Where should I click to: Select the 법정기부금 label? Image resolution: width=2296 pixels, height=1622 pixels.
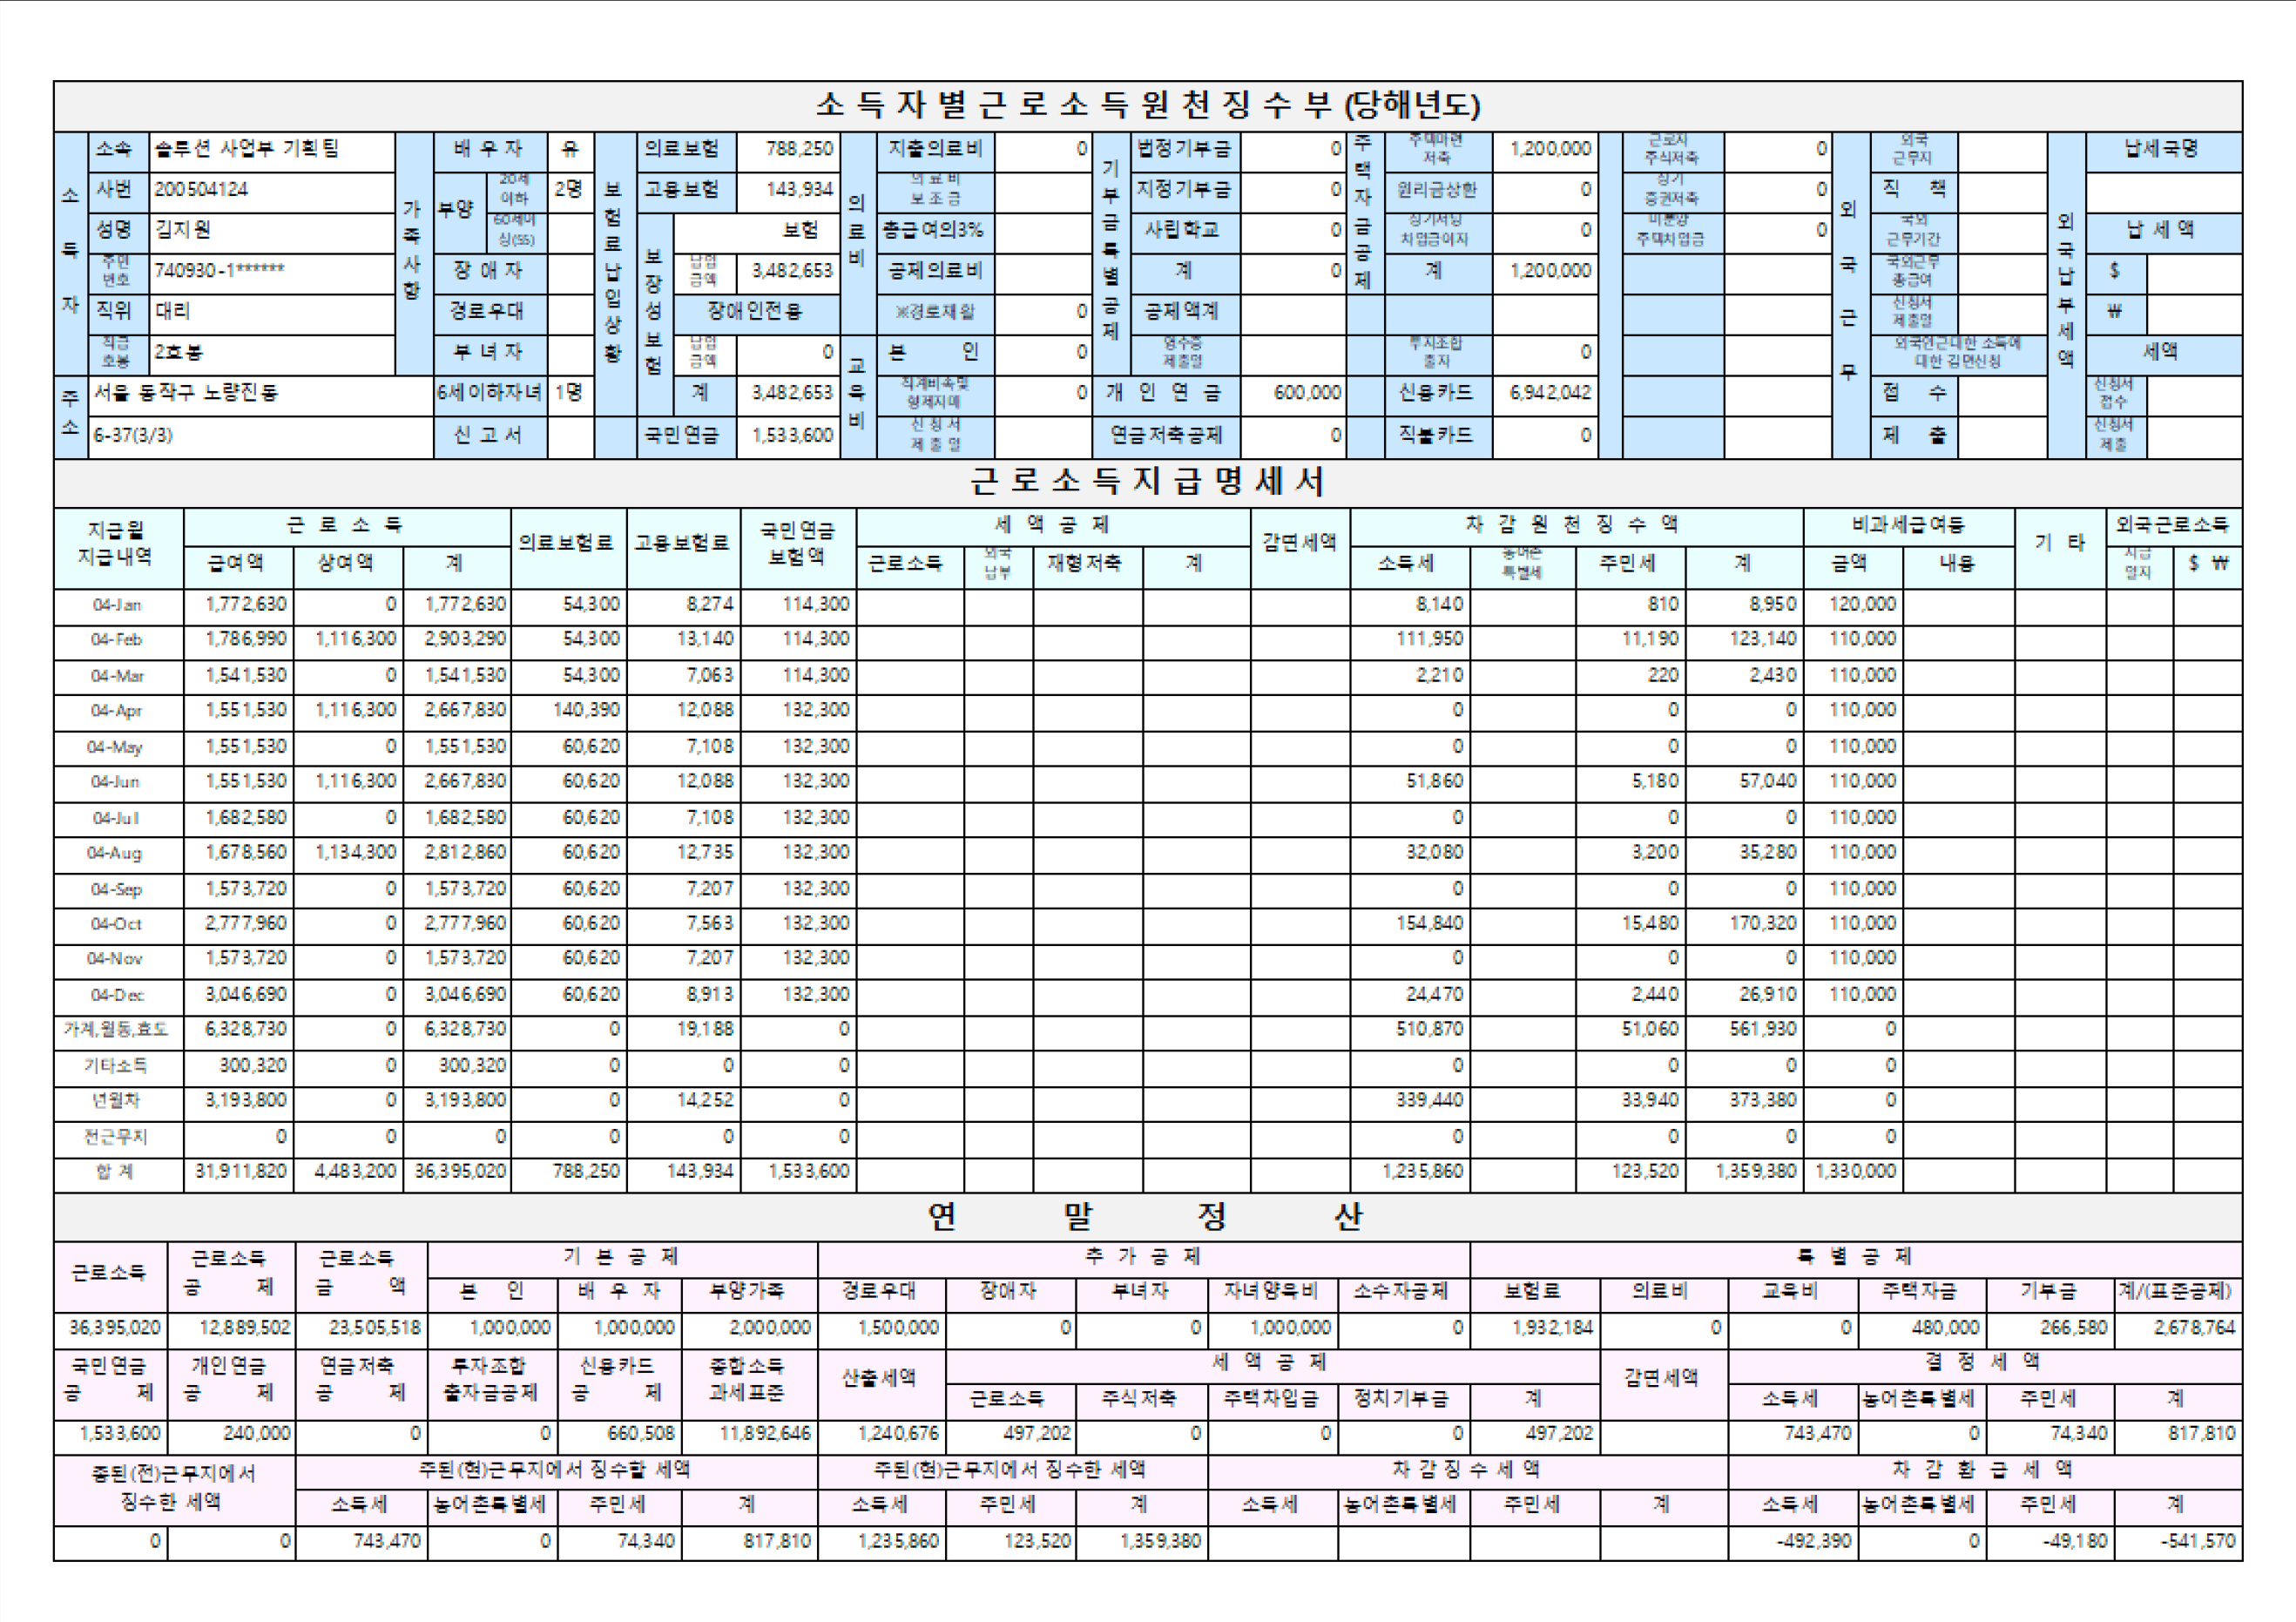point(1183,149)
